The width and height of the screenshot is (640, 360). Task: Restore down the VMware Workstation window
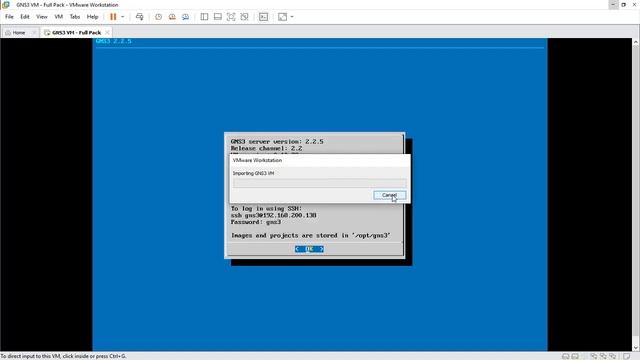coord(624,4)
